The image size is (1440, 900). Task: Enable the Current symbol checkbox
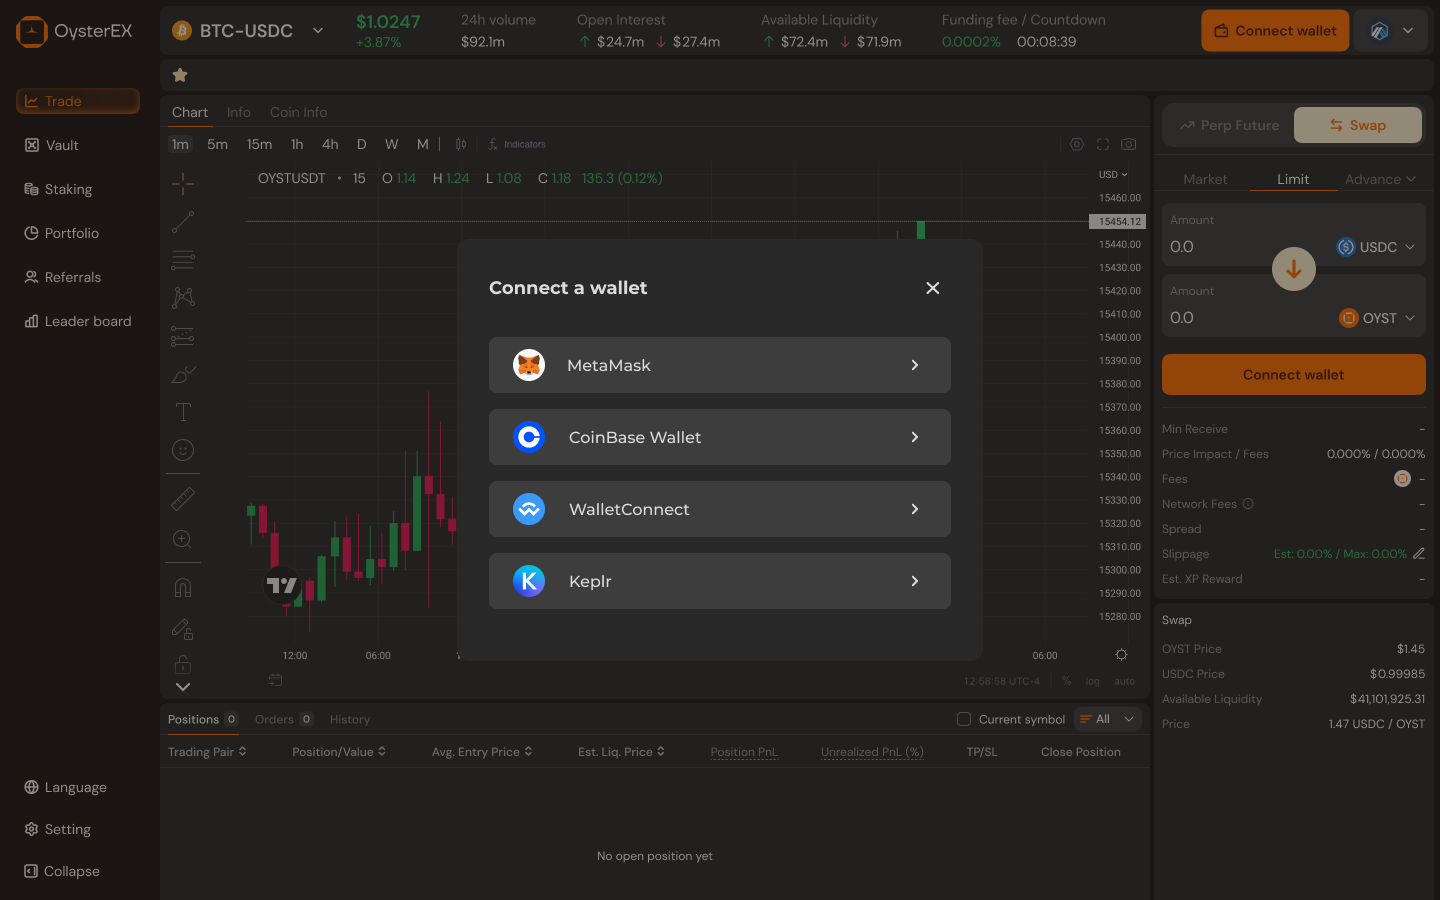(964, 719)
